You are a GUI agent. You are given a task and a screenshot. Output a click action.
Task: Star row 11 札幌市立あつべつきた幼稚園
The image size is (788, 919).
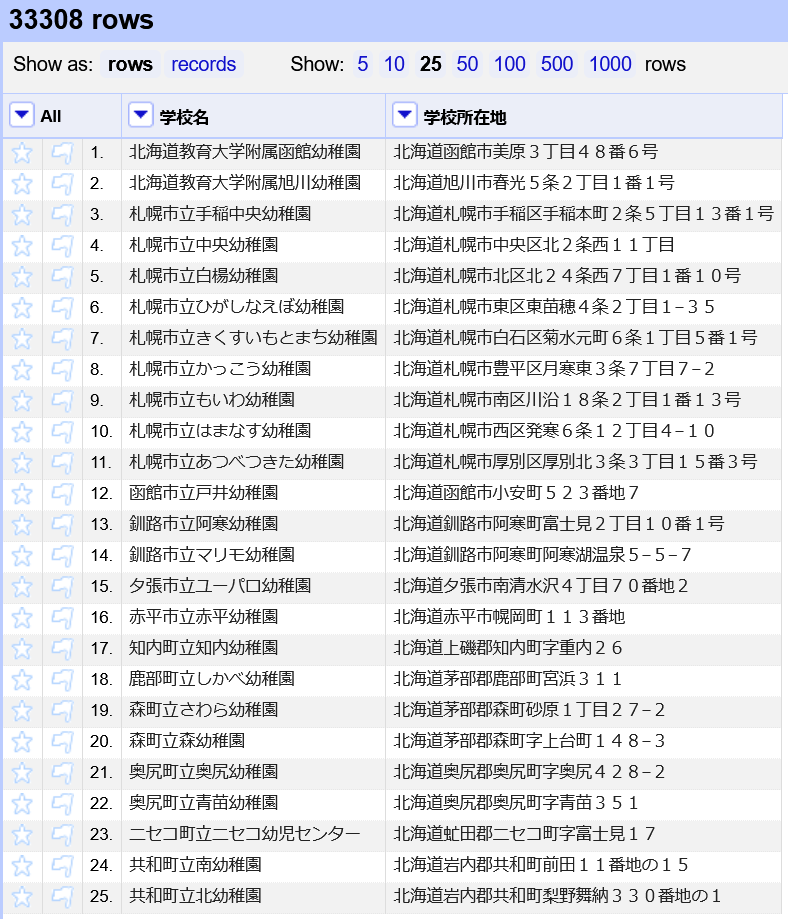coord(22,464)
